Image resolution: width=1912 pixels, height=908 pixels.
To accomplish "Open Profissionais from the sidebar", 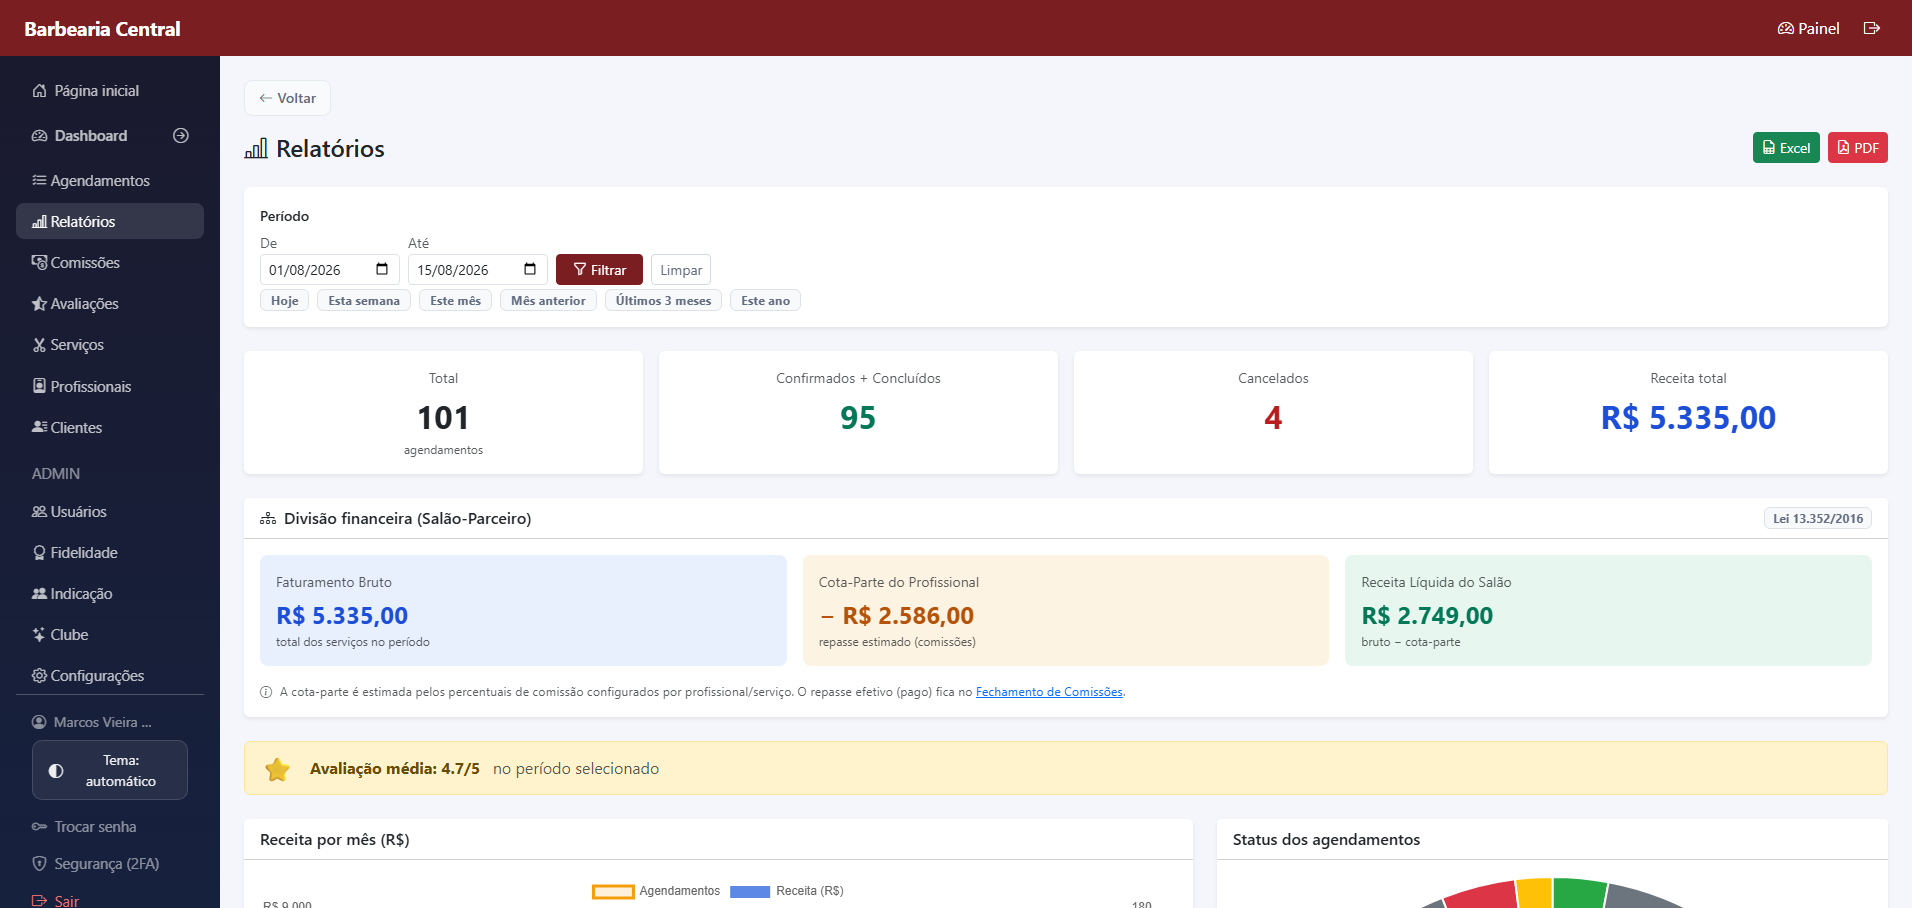I will coord(110,386).
